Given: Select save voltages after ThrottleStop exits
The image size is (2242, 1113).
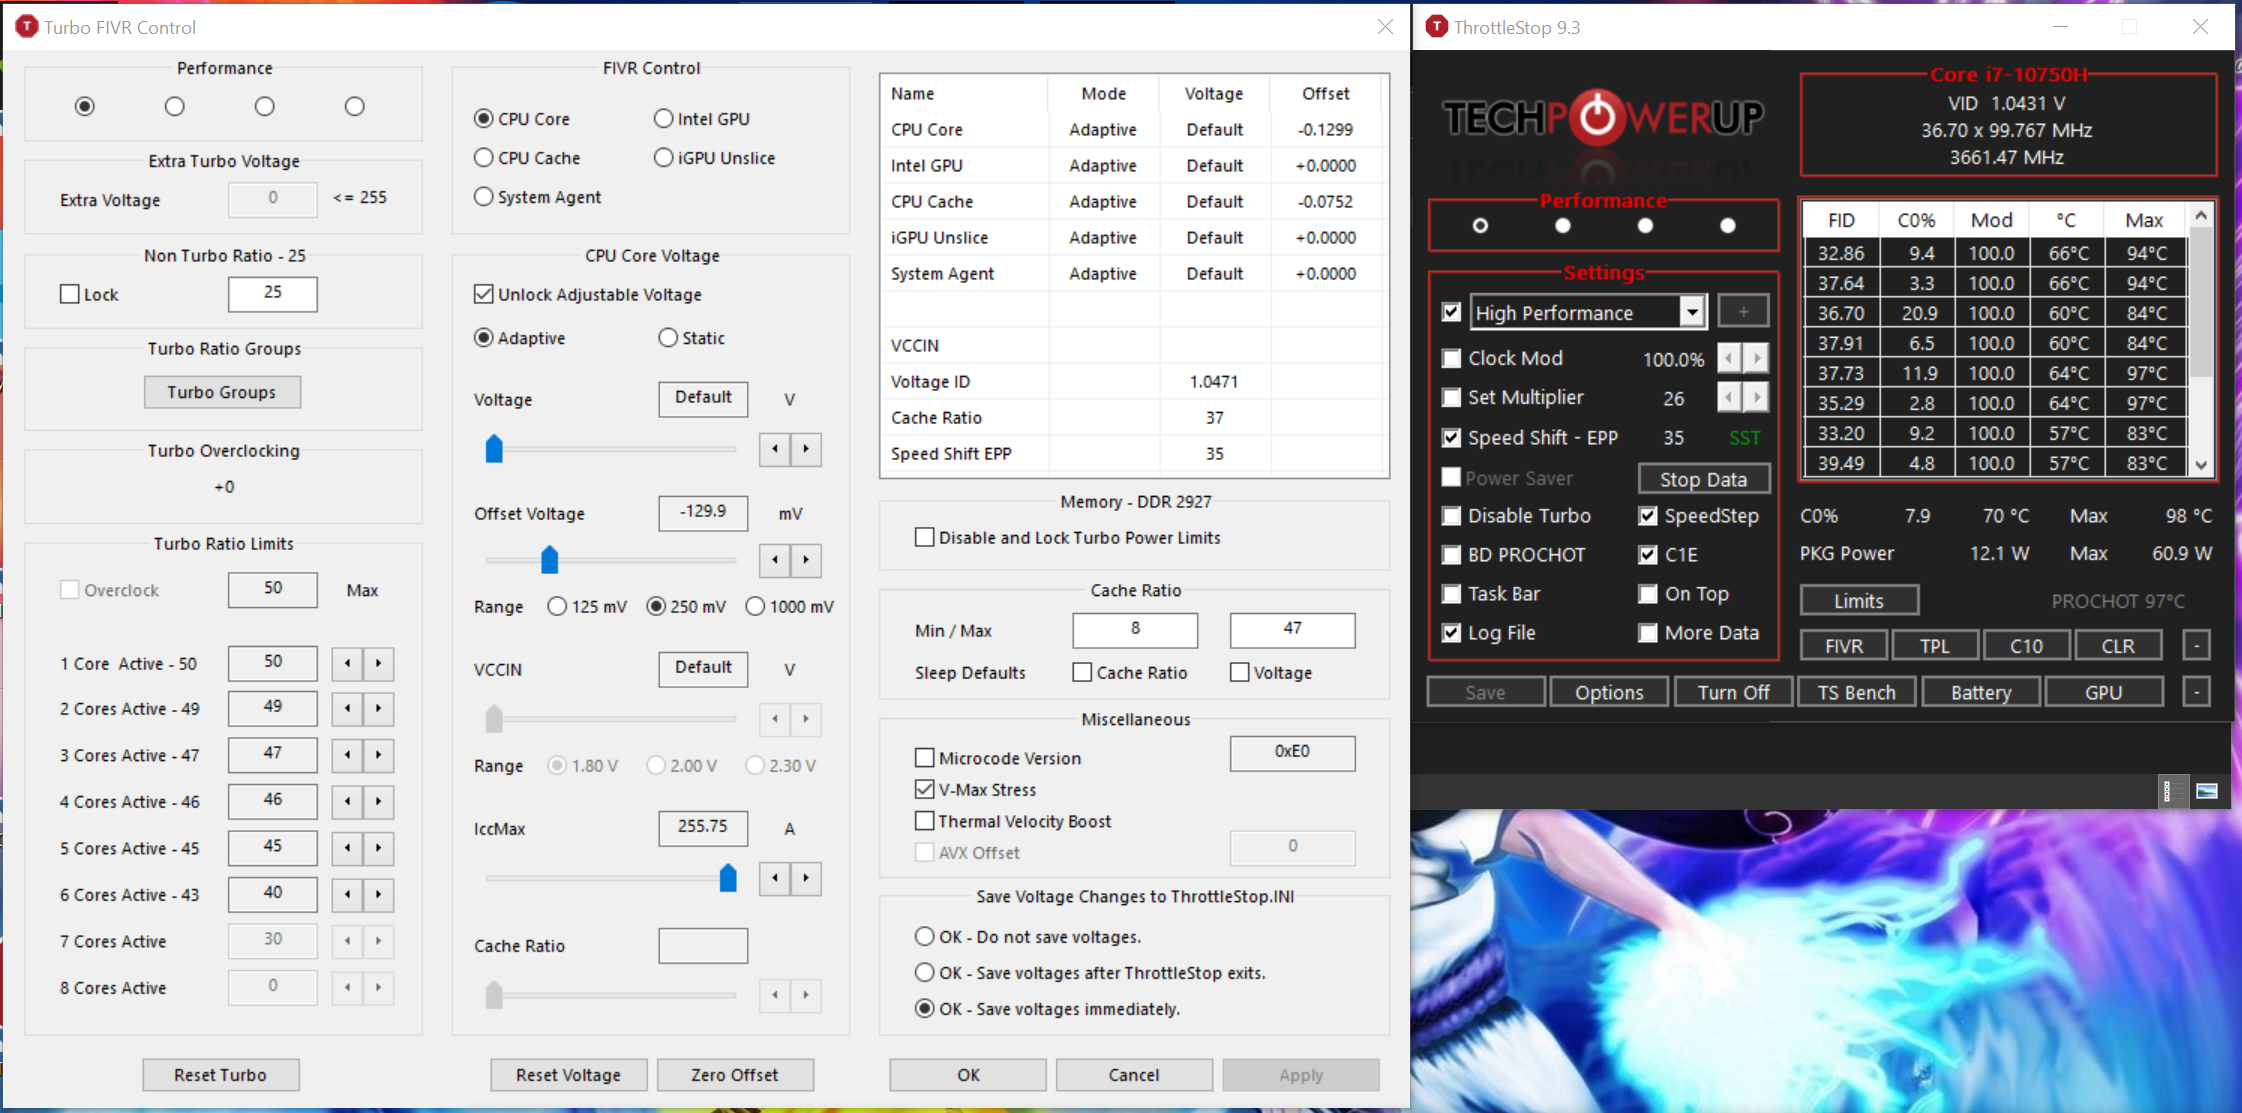Looking at the screenshot, I should (x=925, y=972).
